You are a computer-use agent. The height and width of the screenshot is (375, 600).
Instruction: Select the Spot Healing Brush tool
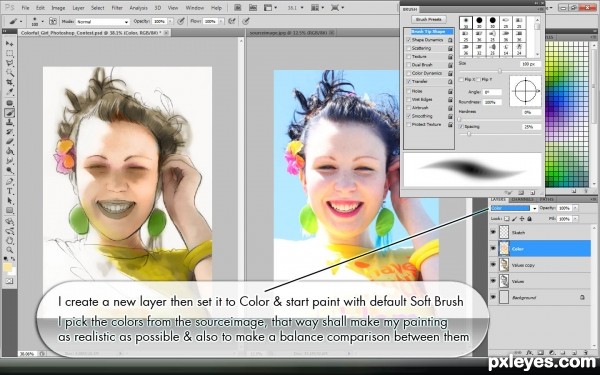coord(10,103)
